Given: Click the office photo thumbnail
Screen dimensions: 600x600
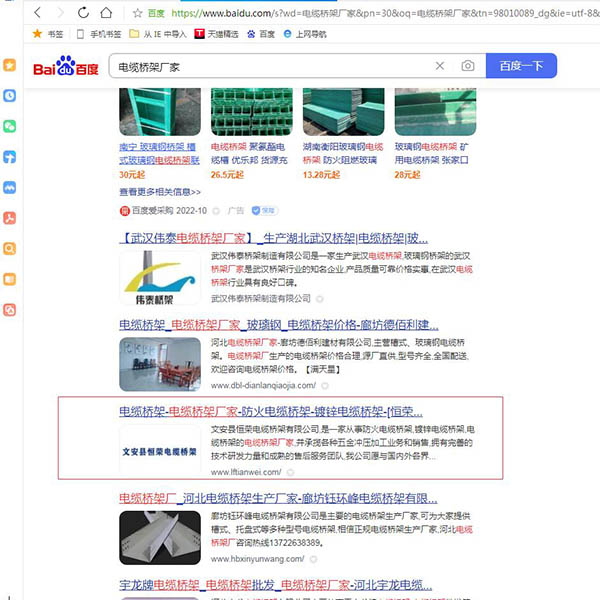Looking at the screenshot, I should pos(160,364).
